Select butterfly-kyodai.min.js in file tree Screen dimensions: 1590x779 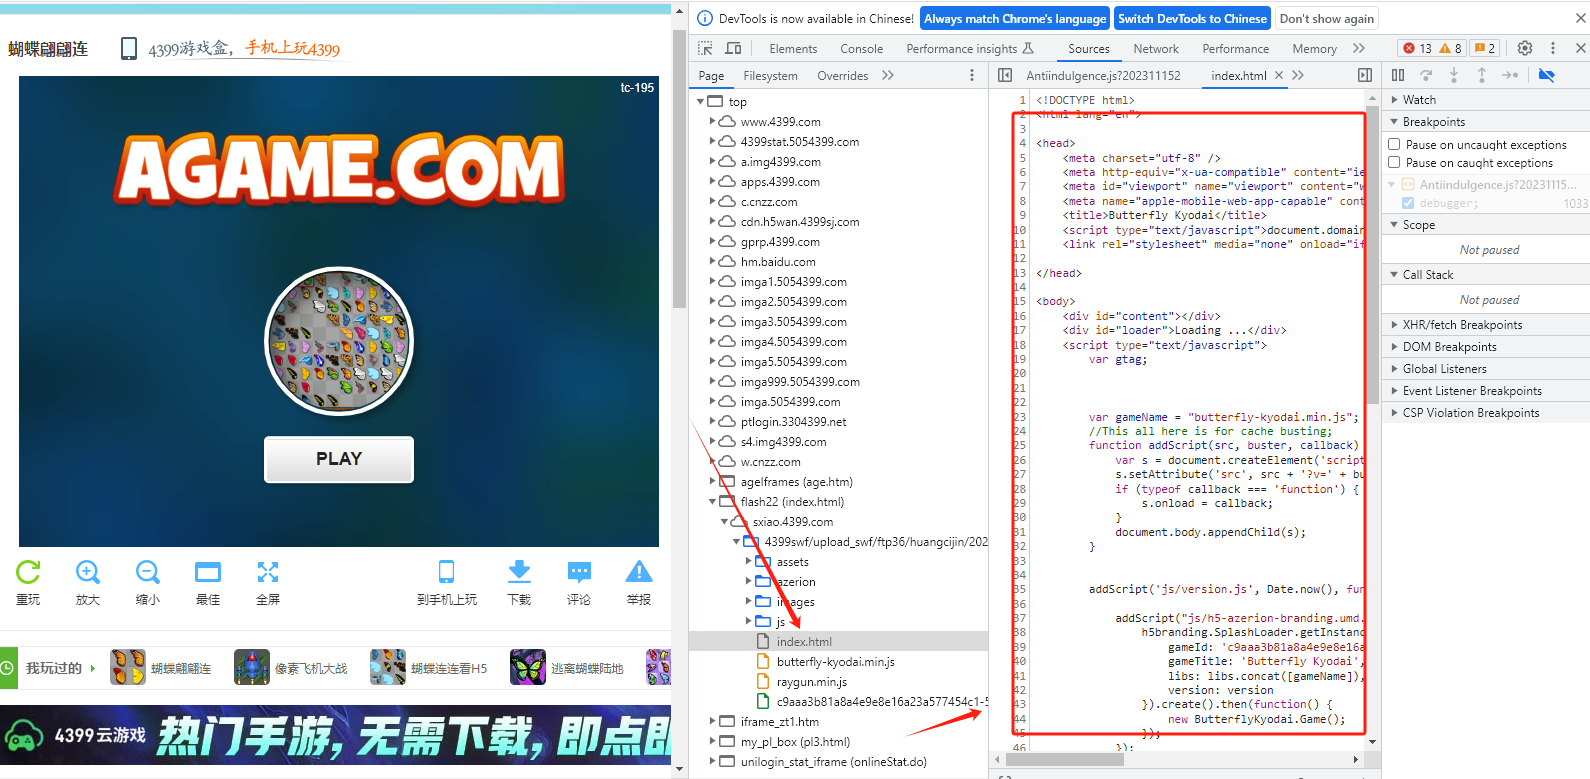(835, 661)
